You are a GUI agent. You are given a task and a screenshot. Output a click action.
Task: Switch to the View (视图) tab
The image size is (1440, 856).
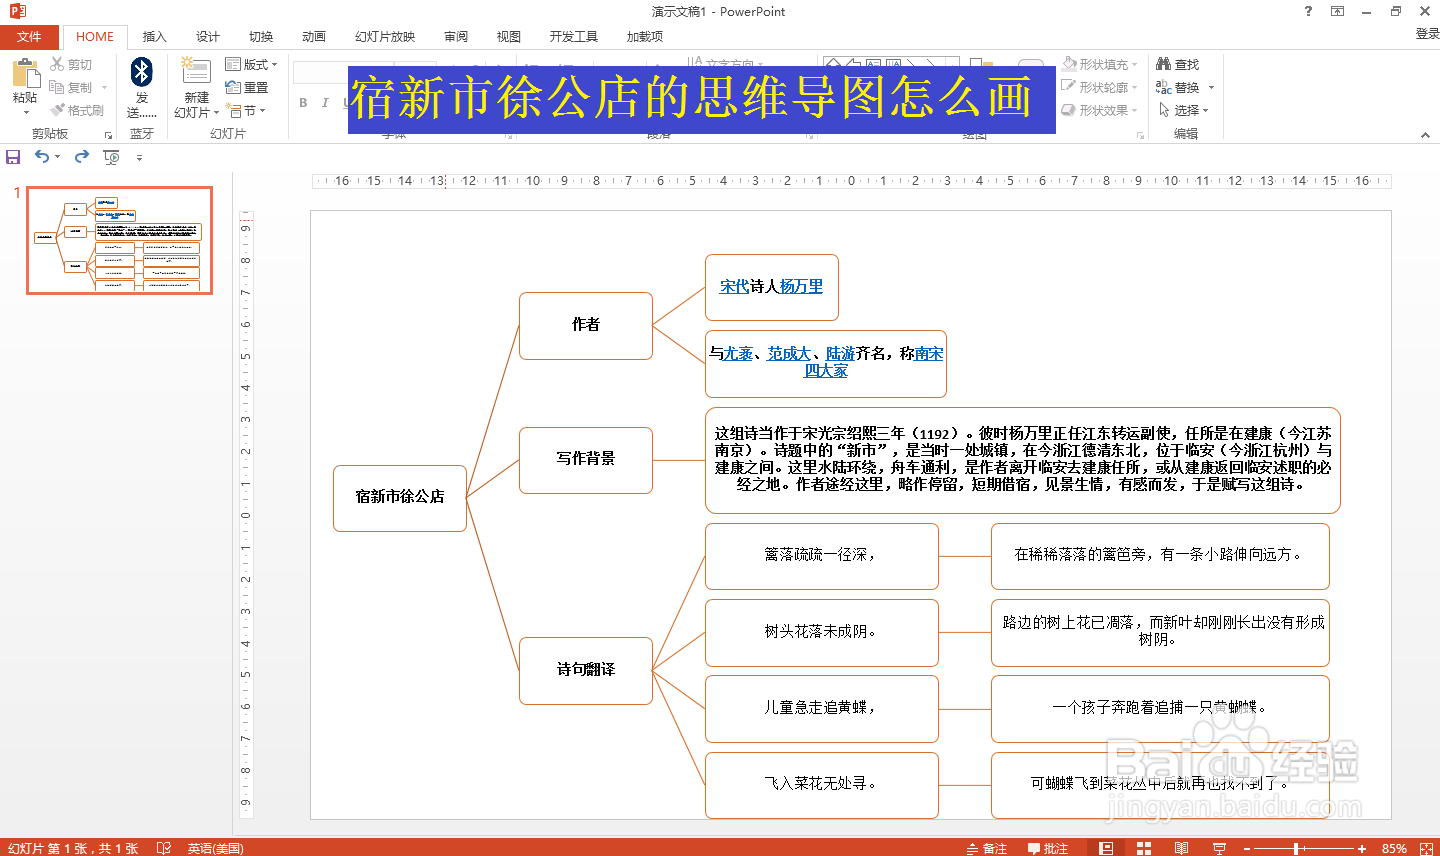click(x=509, y=36)
